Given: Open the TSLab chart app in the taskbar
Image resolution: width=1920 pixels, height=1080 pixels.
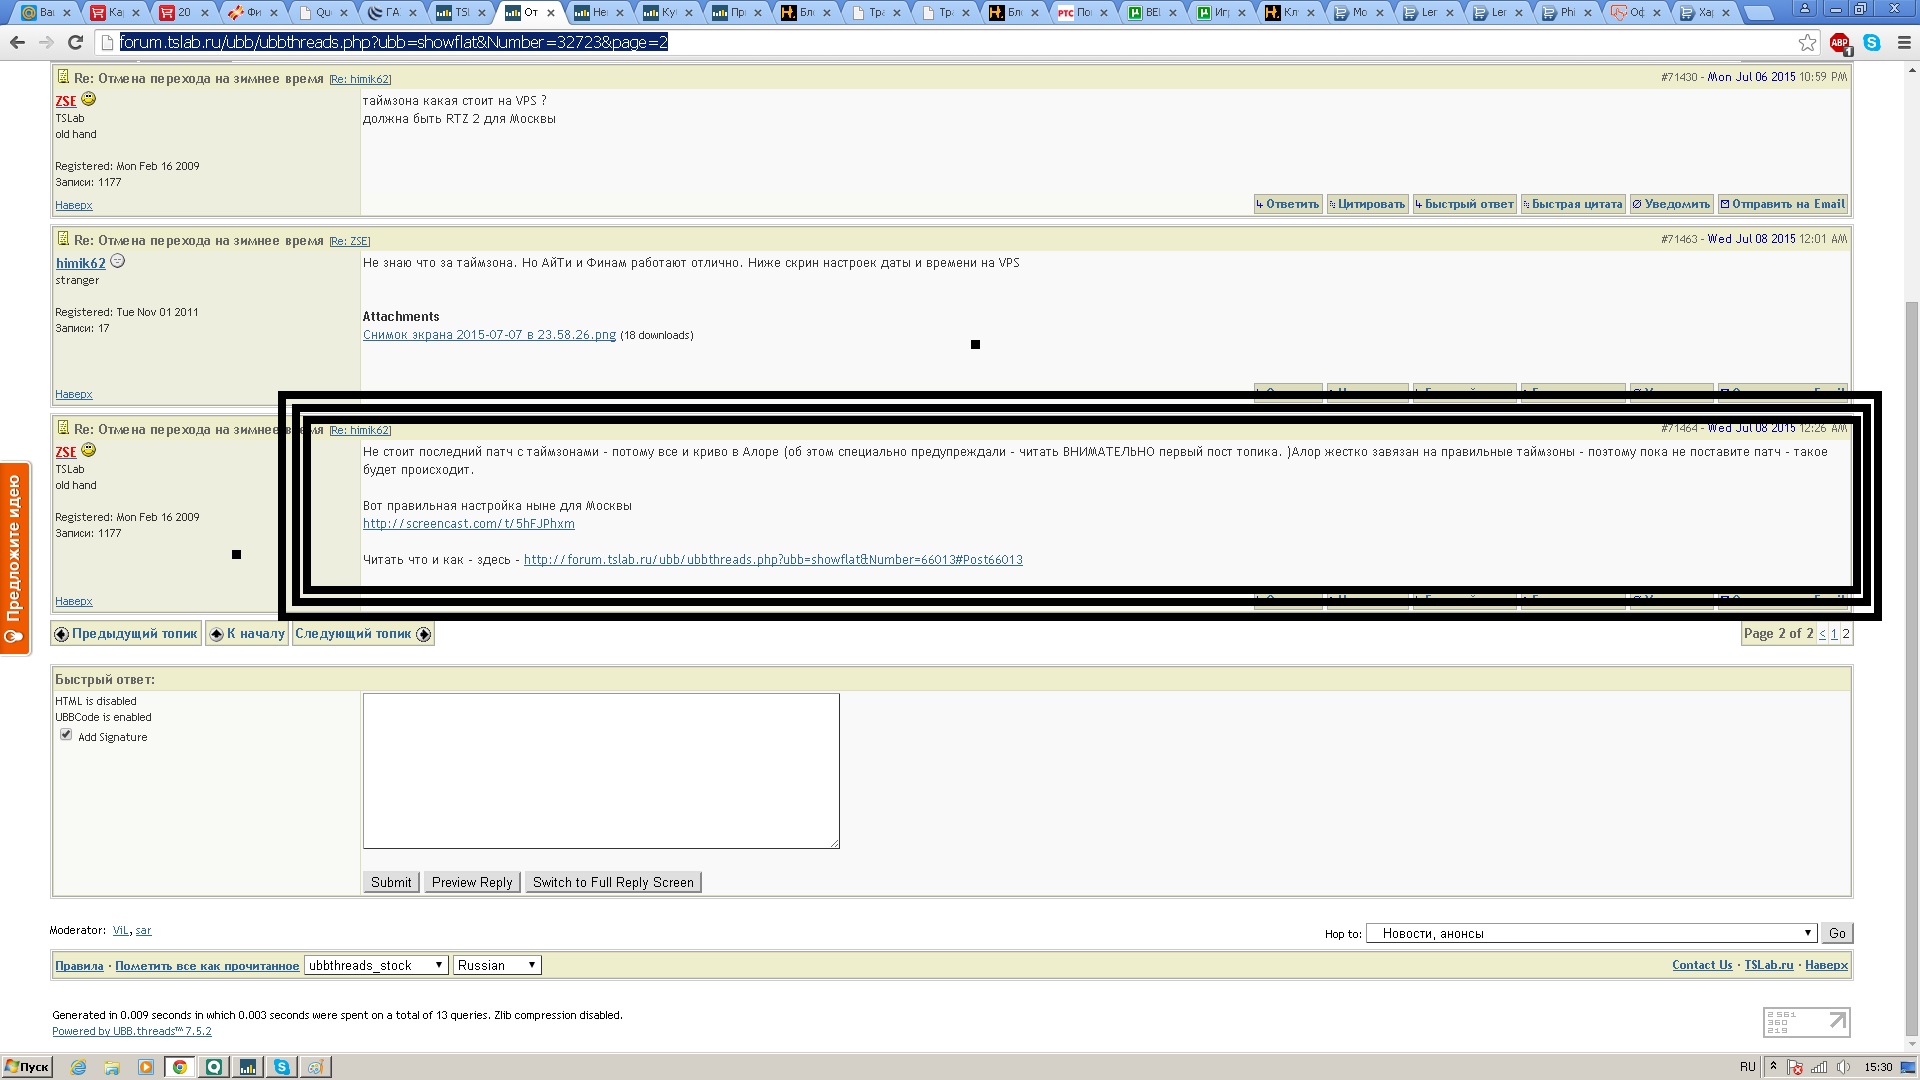Looking at the screenshot, I should [247, 1067].
